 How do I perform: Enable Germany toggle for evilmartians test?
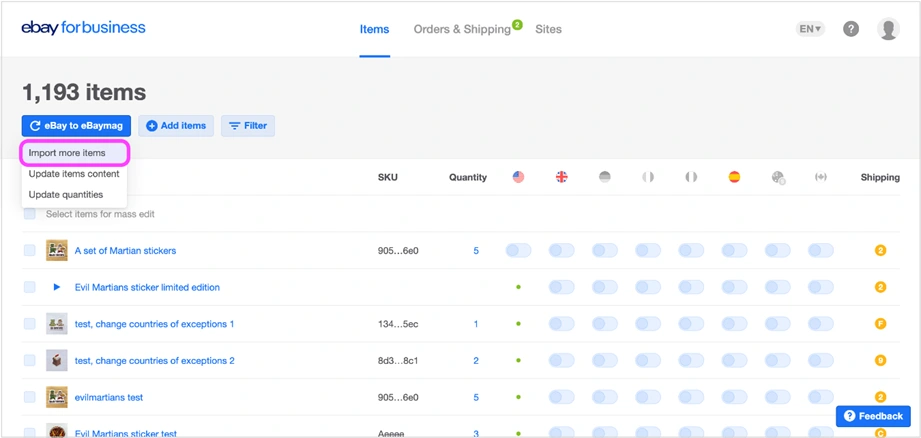(x=605, y=397)
